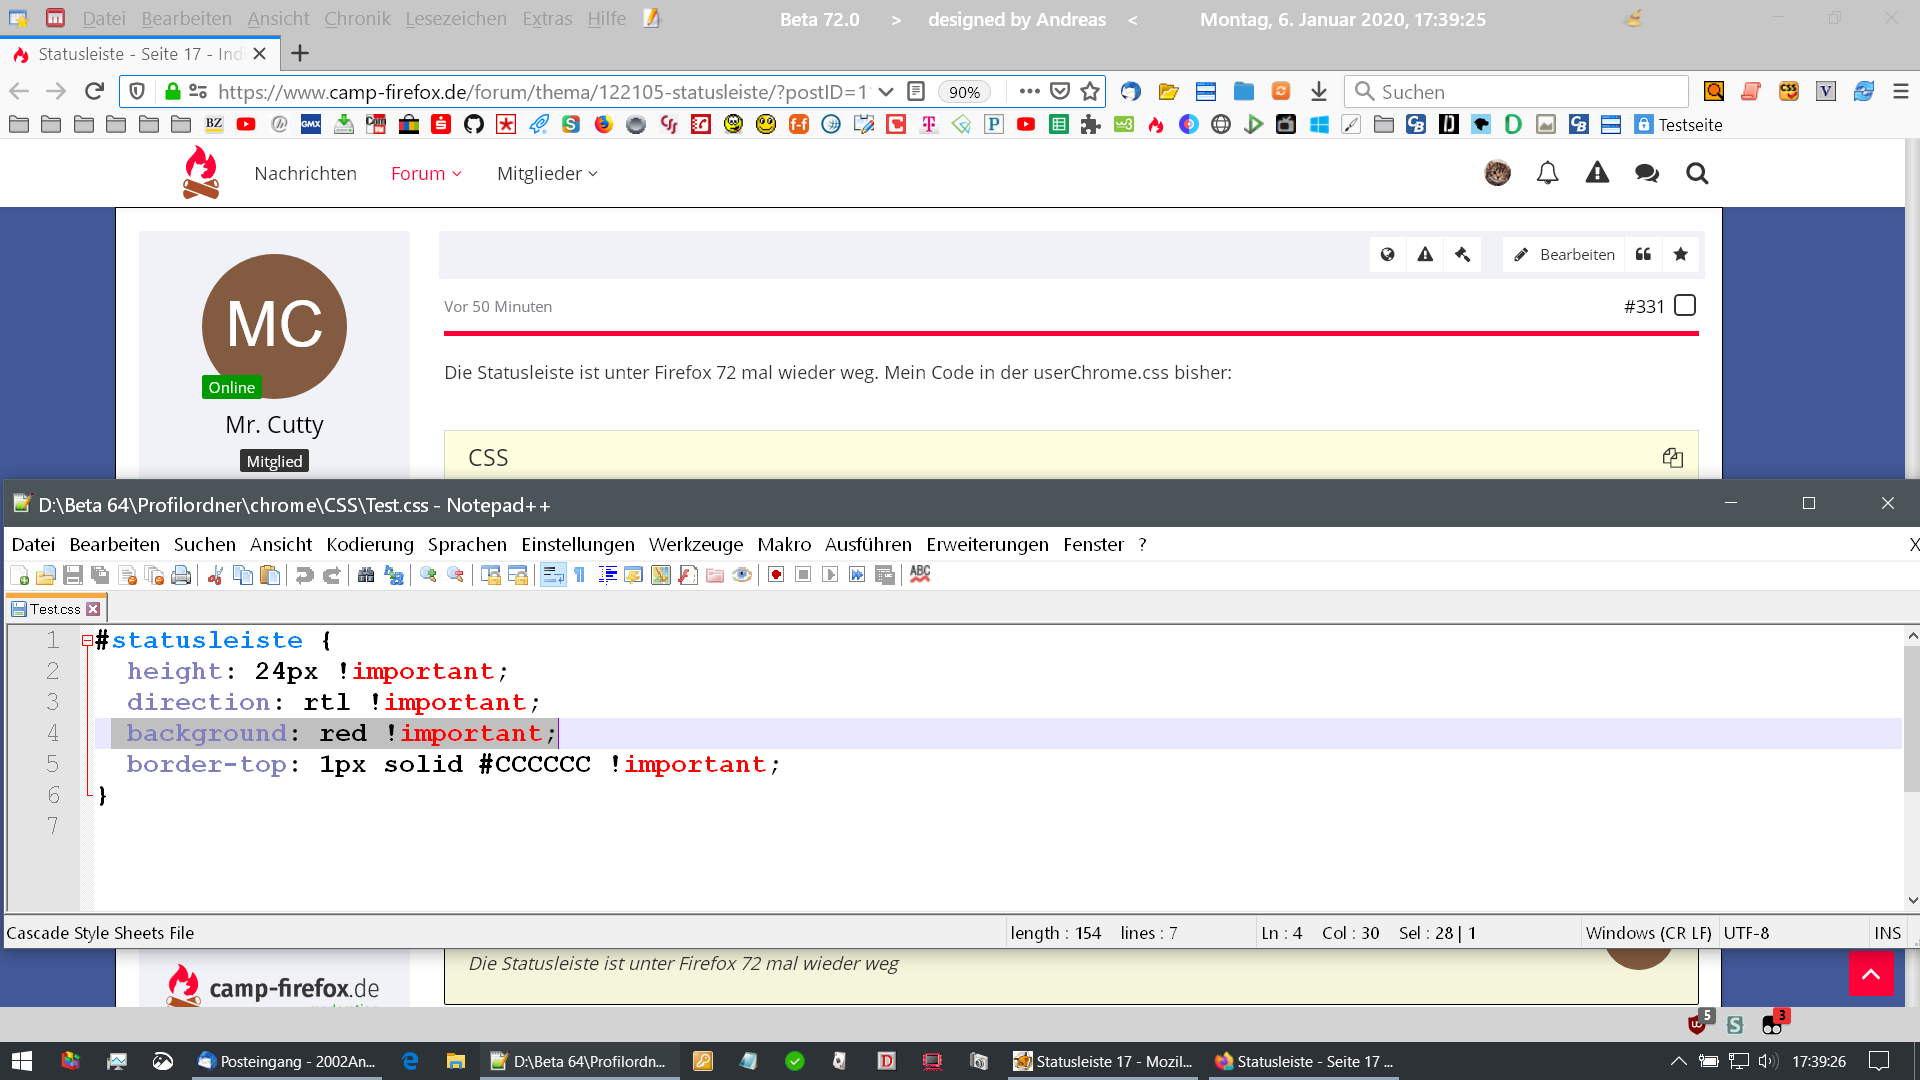The width and height of the screenshot is (1920, 1080).
Task: Open the Kodierung menu in Notepad++
Action: (x=369, y=545)
